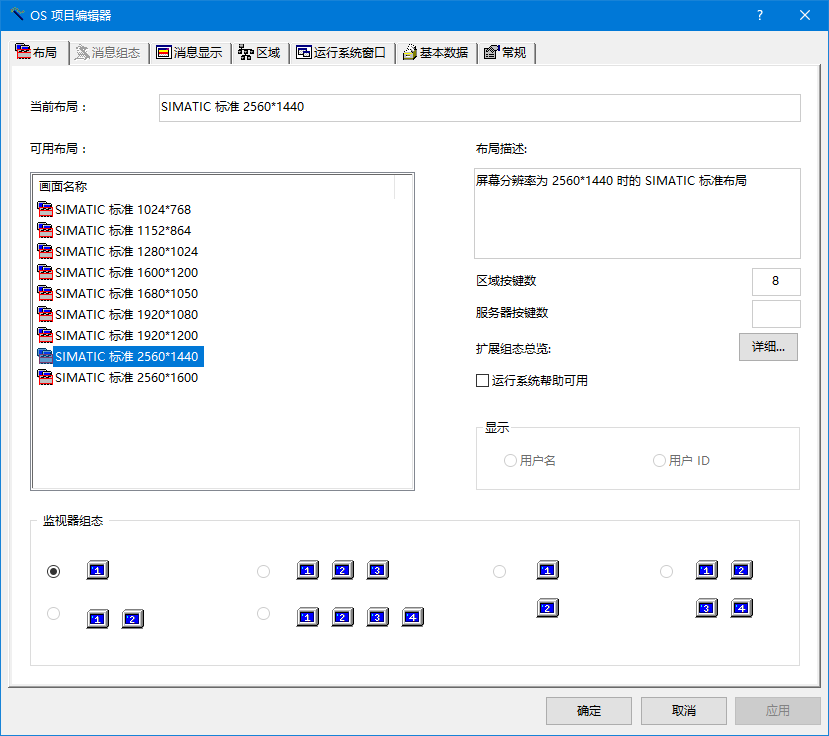Viewport: 829px width, 736px height.
Task: Select two-monitor horizontal configuration radio
Action: 53,613
